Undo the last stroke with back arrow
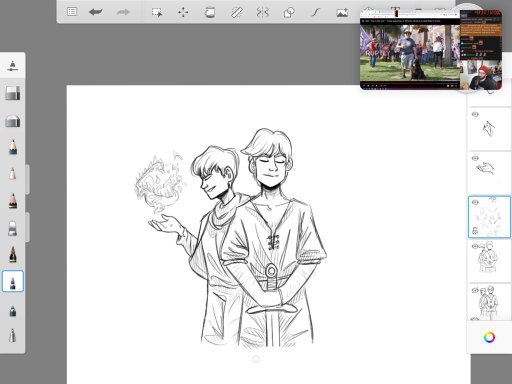 (96, 12)
